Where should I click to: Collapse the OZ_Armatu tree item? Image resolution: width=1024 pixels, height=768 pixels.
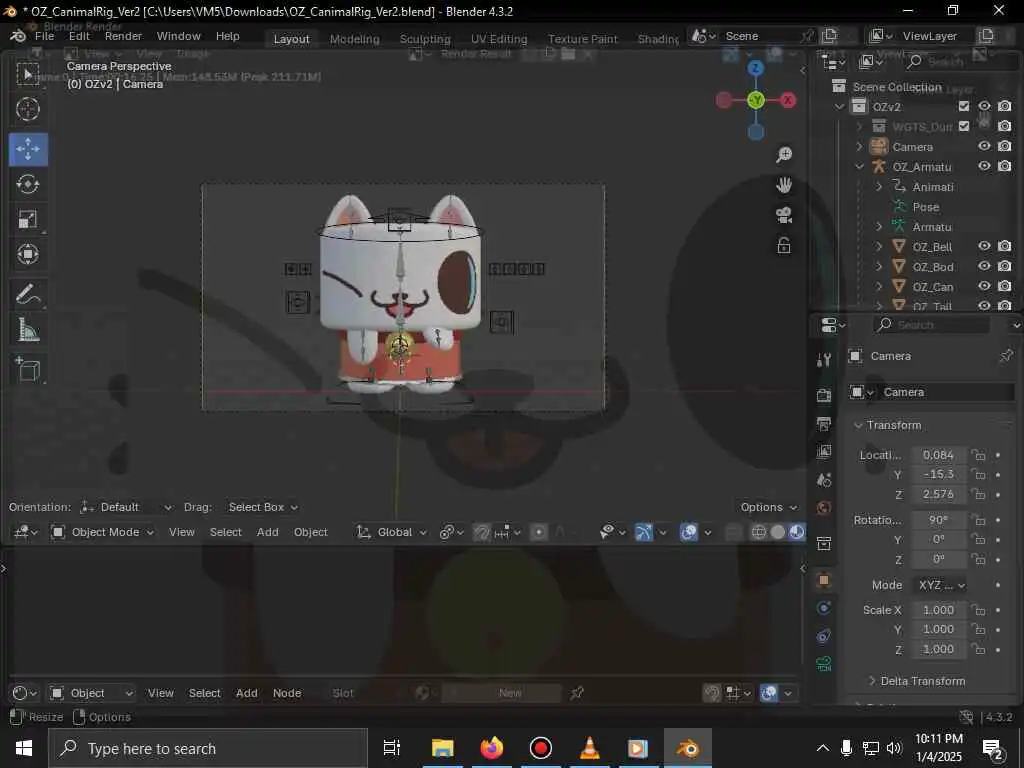[x=860, y=167]
